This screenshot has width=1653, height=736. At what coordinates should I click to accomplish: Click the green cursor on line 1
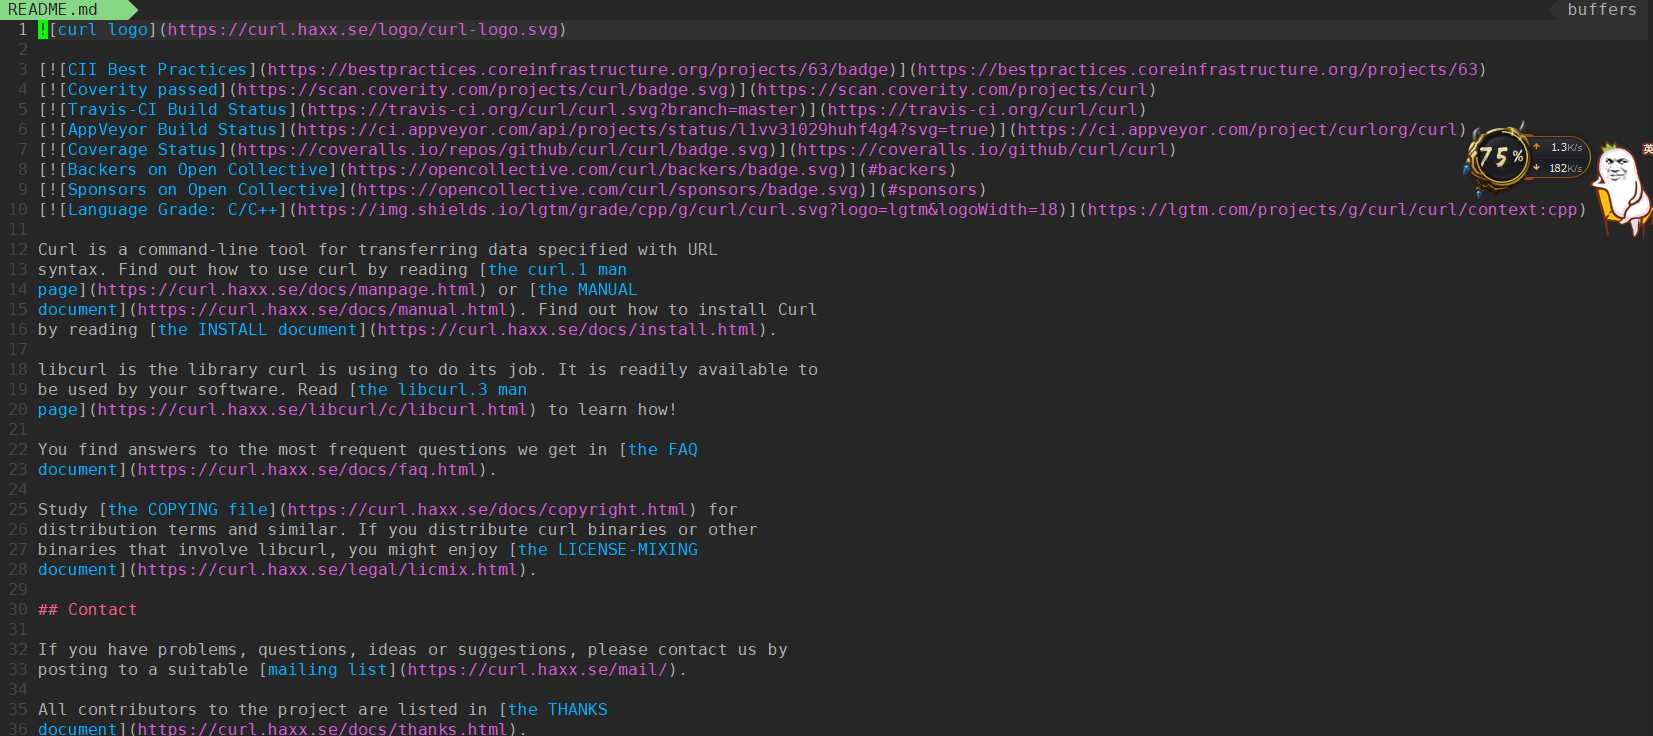tap(43, 29)
